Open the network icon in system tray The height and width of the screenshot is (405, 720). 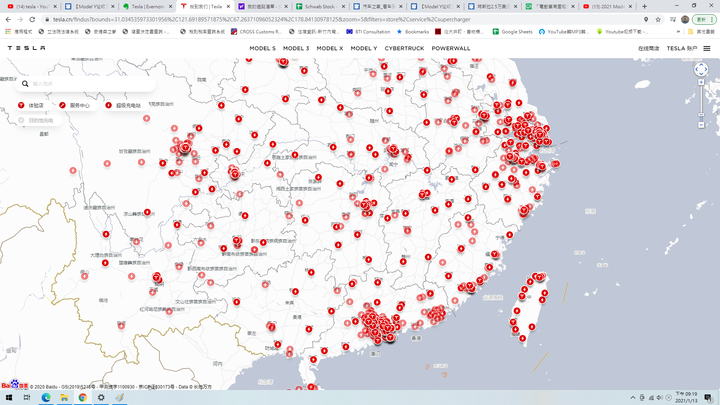[651, 398]
